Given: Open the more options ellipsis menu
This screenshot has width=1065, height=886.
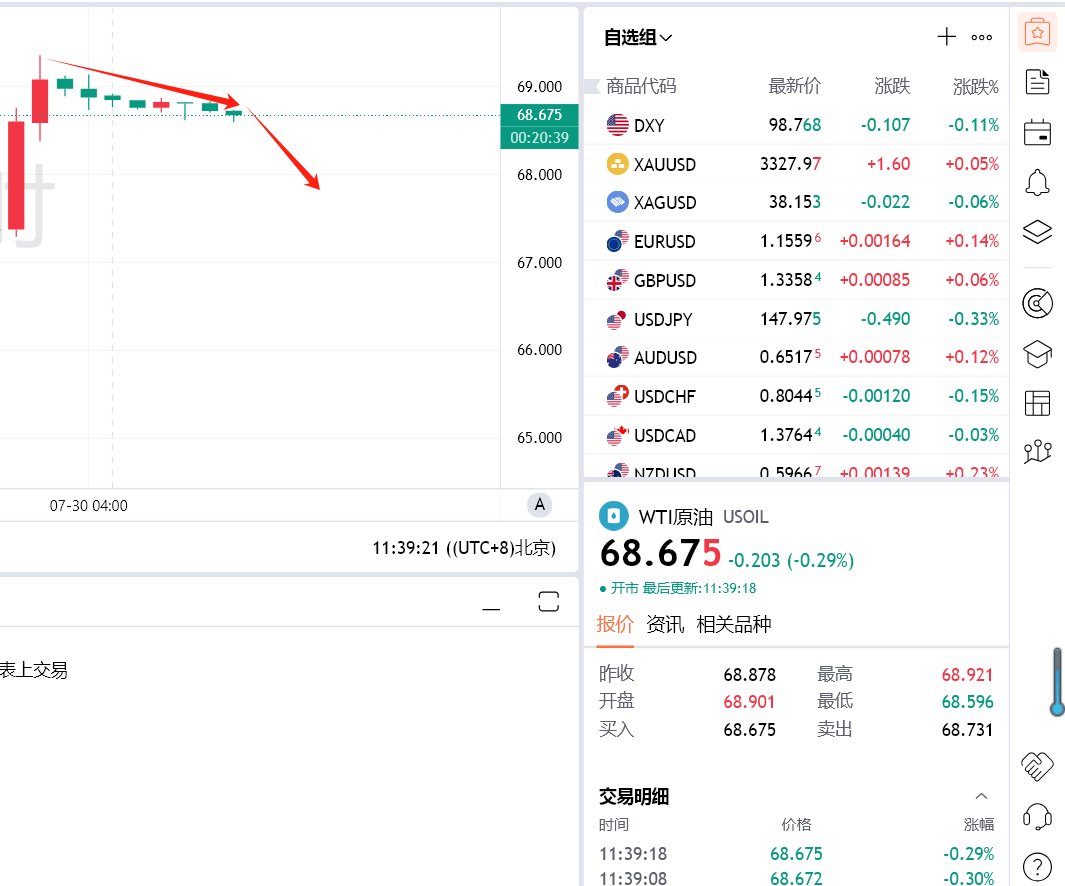Looking at the screenshot, I should [x=981, y=36].
